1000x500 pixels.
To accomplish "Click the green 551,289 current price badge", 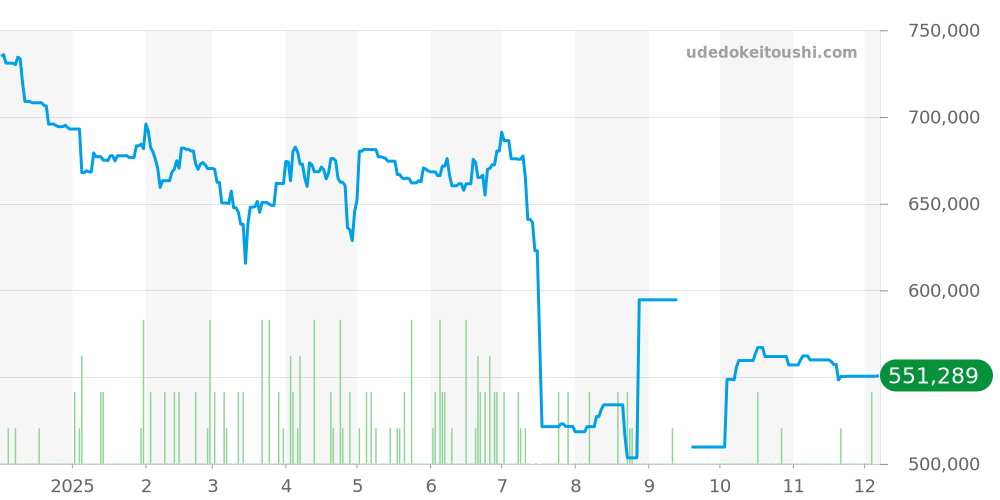I will (x=933, y=376).
